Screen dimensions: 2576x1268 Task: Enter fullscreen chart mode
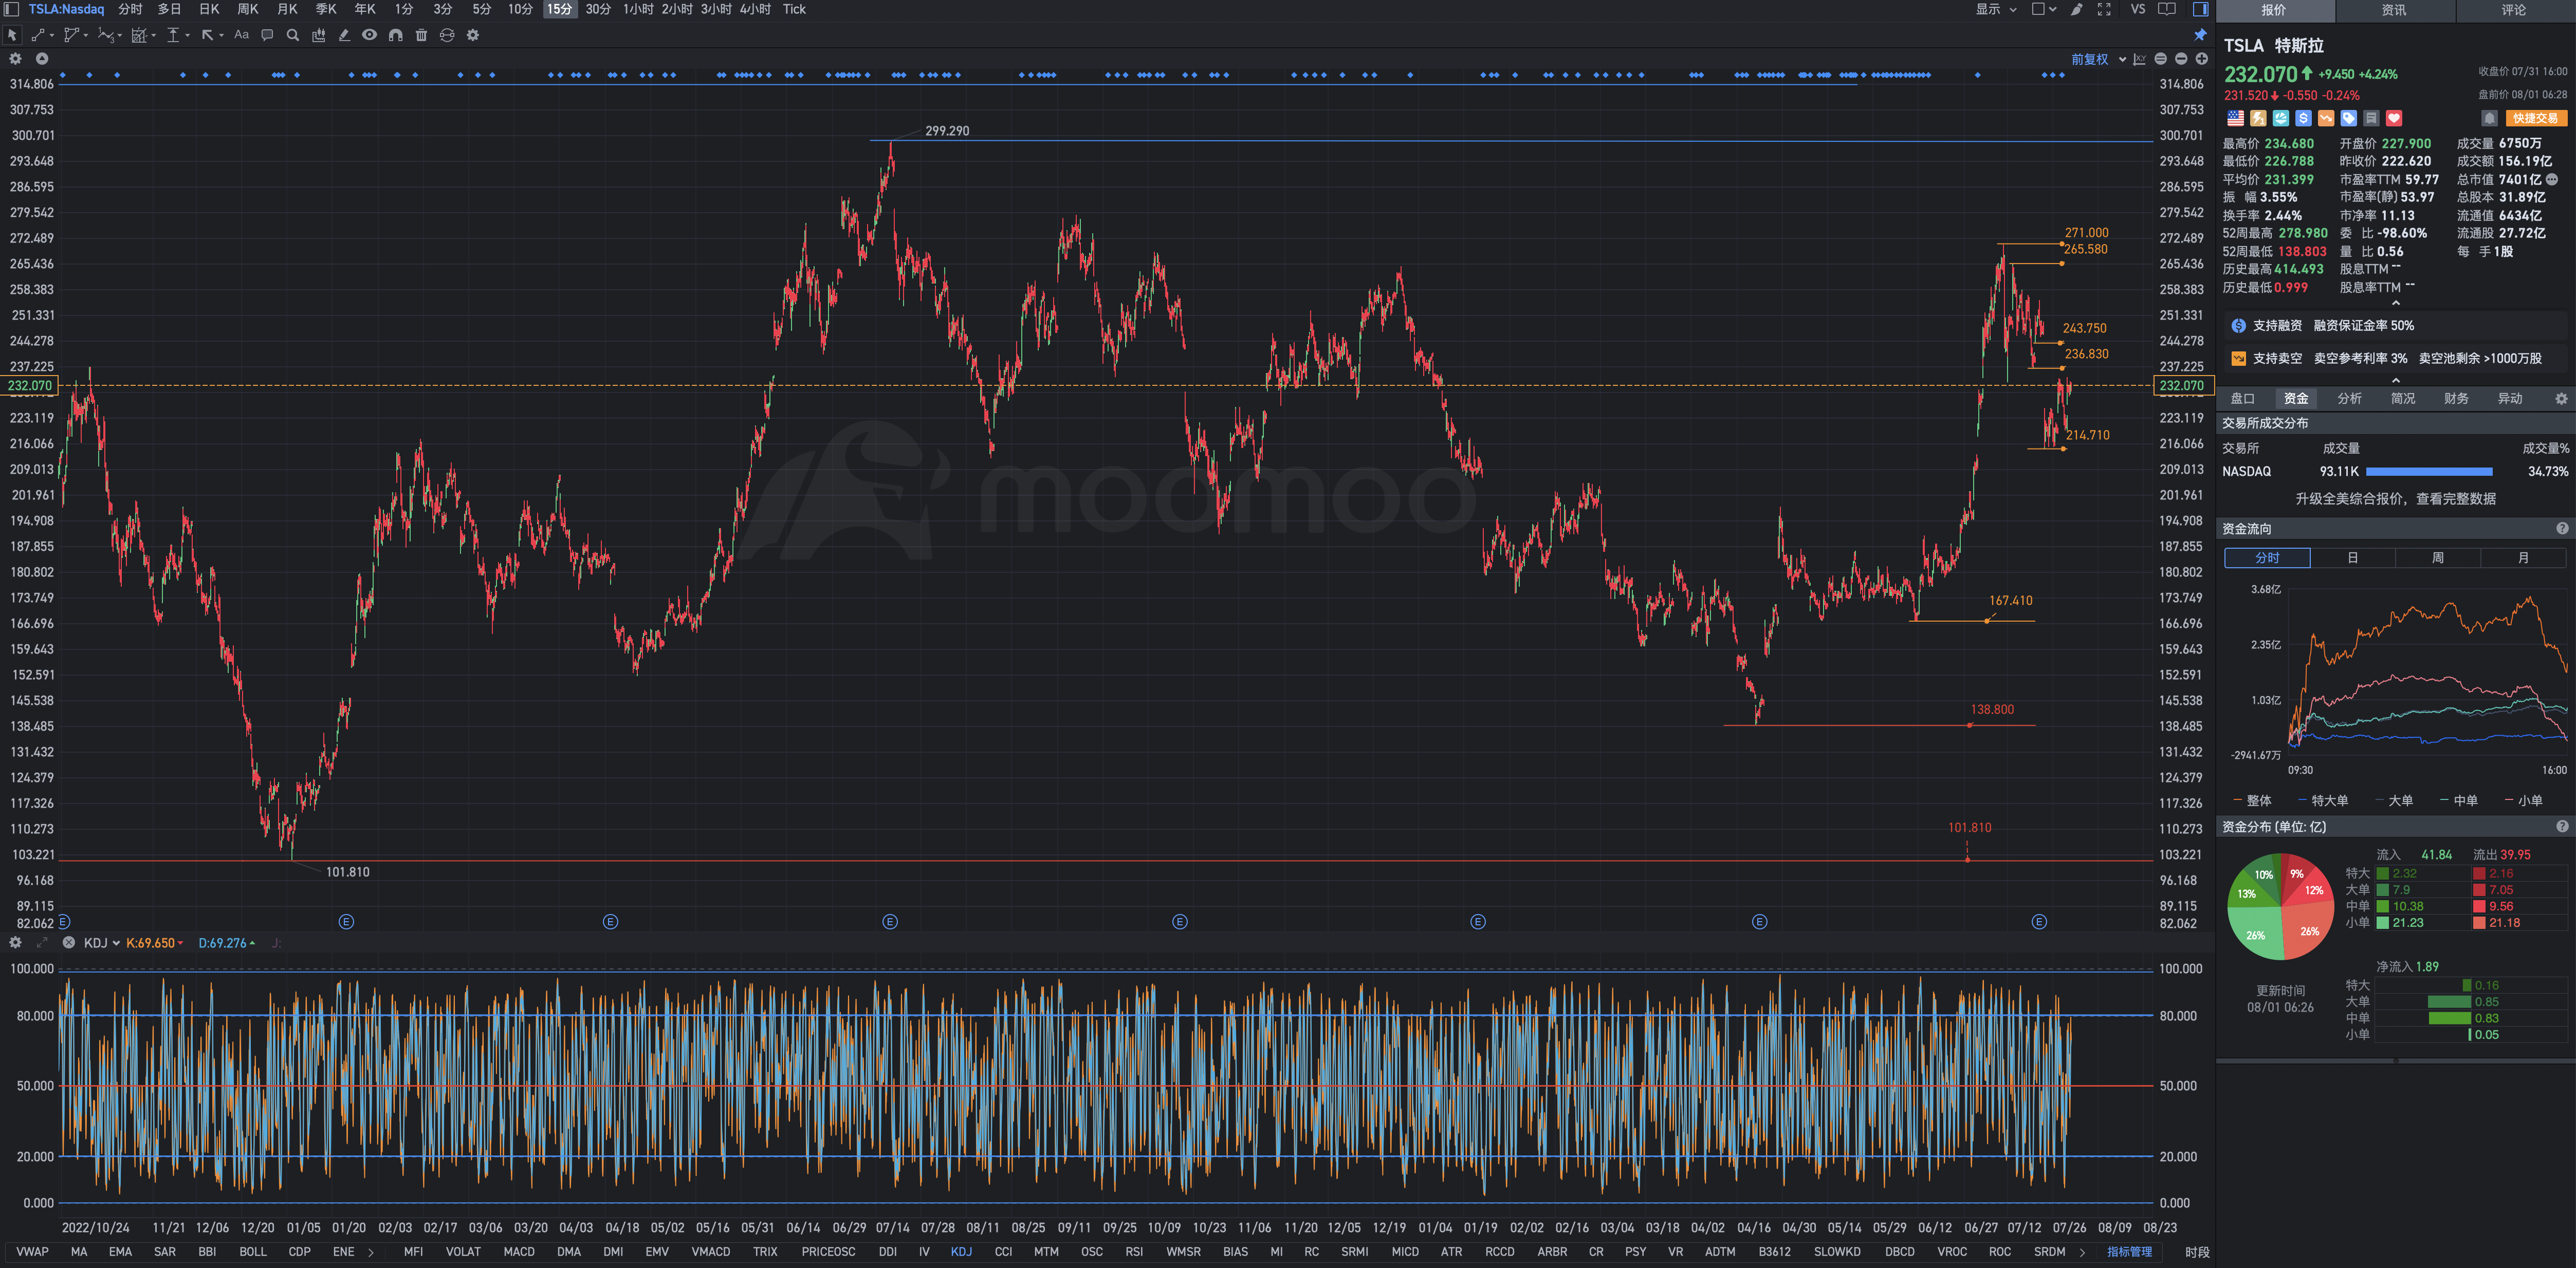click(x=2104, y=9)
